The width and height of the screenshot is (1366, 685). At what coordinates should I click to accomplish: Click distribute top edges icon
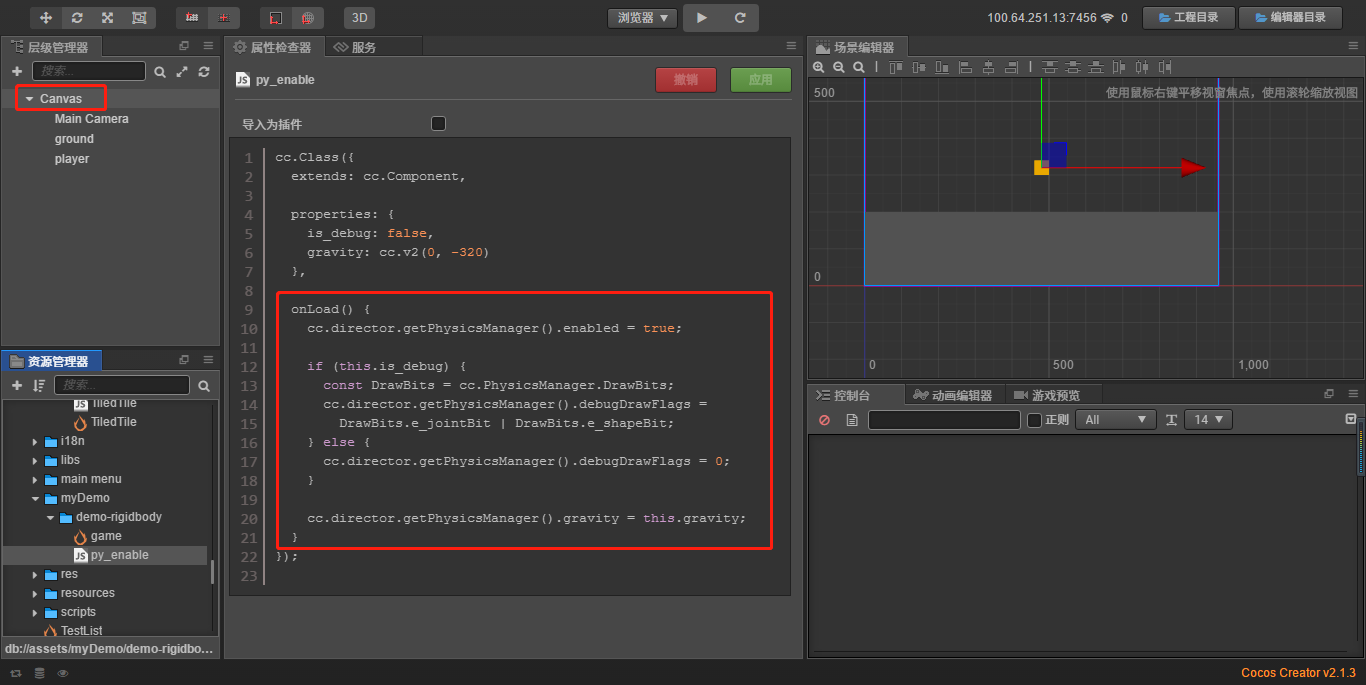(x=1049, y=67)
